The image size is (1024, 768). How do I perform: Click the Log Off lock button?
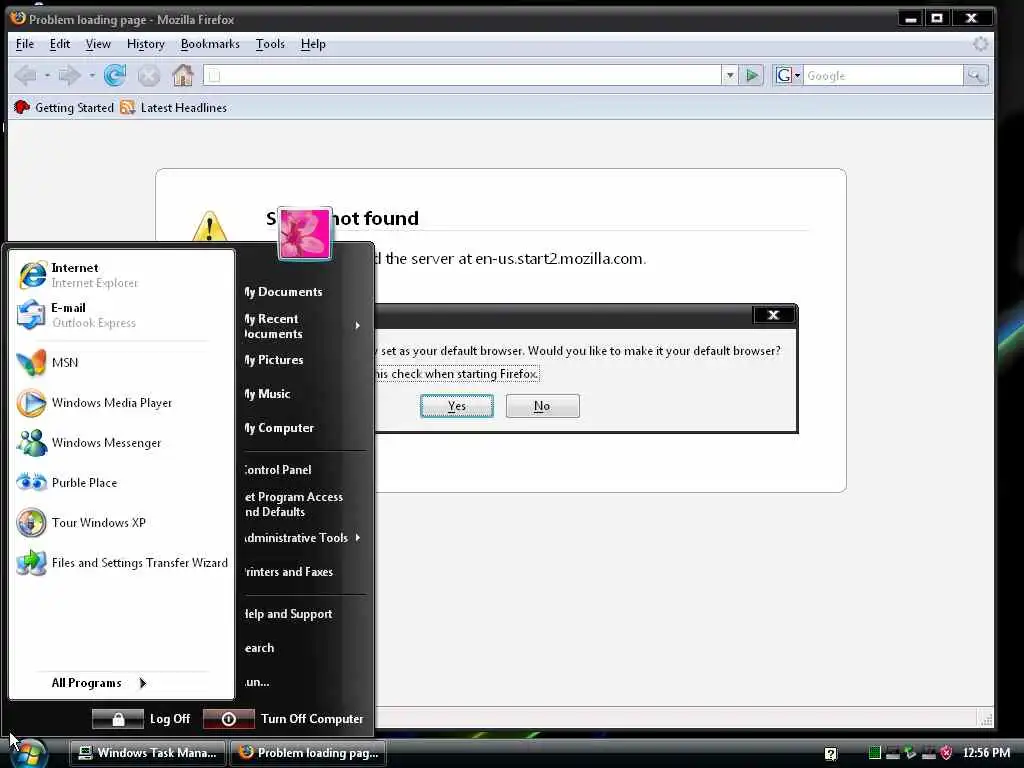[118, 719]
